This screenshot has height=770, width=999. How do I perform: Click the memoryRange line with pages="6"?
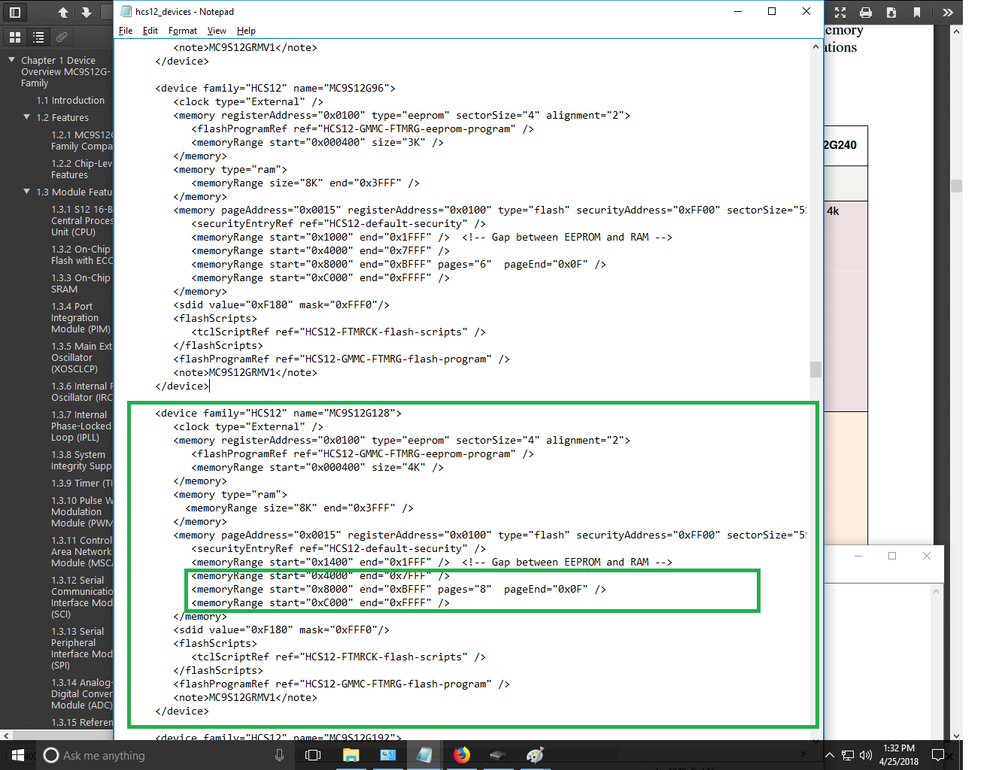pos(399,264)
